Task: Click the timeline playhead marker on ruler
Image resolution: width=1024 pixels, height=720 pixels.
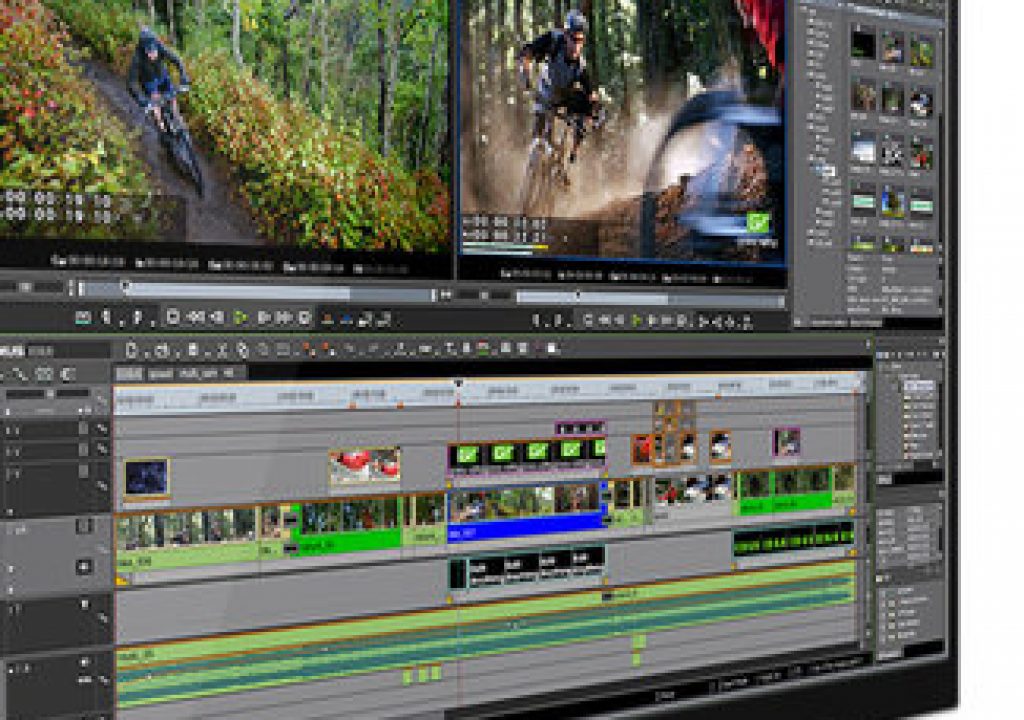Action: (458, 384)
